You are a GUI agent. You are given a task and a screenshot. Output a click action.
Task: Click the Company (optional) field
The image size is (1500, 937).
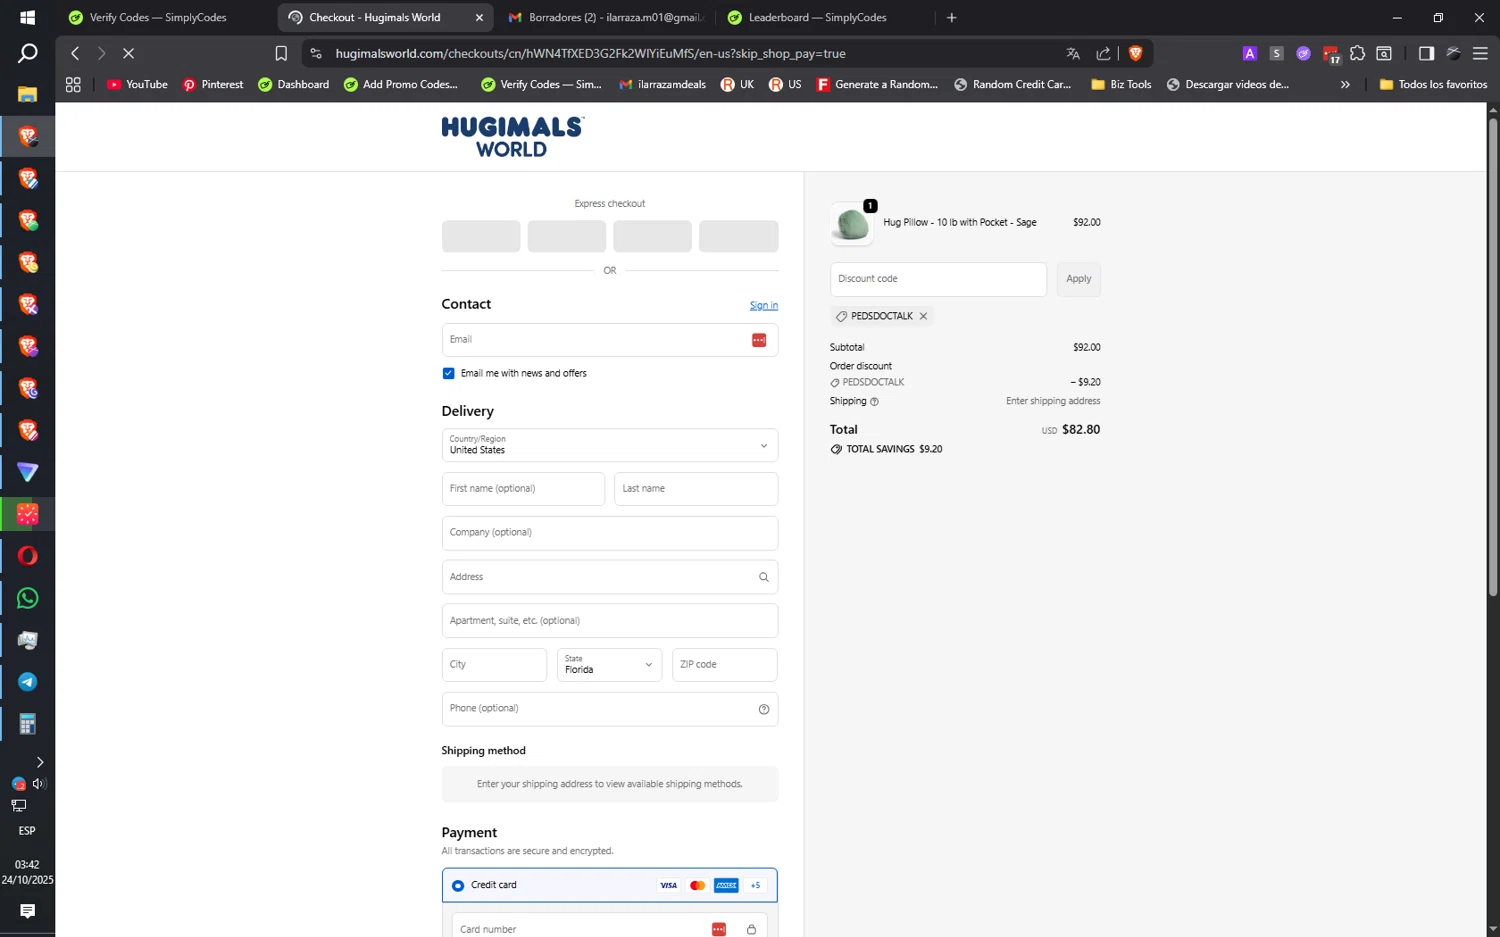pos(610,533)
